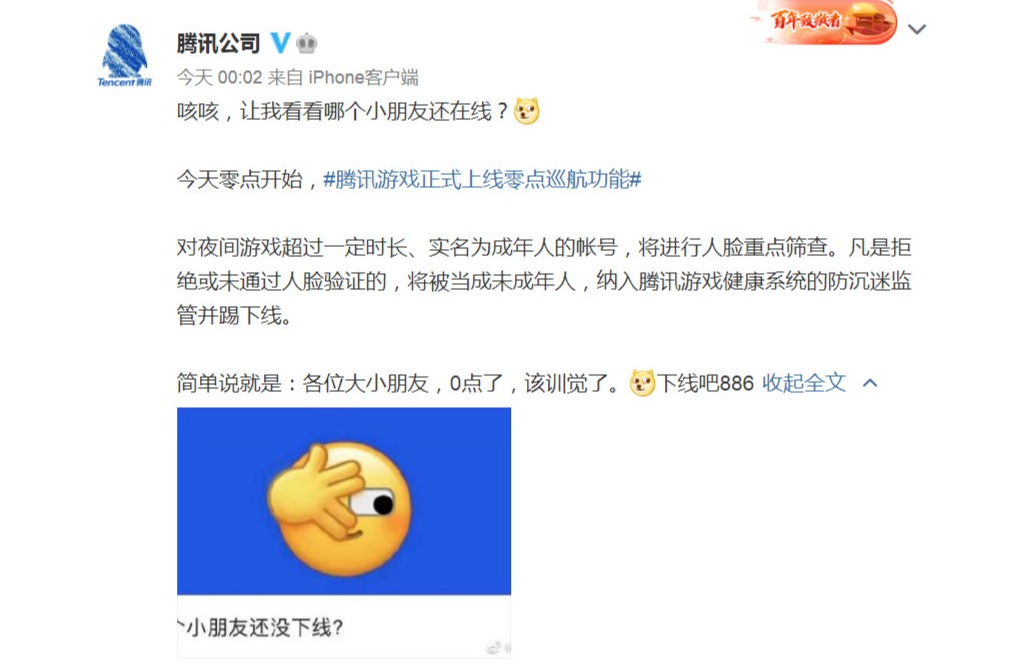
Task: Open the 腾讯公司 profile name
Action: tap(219, 44)
